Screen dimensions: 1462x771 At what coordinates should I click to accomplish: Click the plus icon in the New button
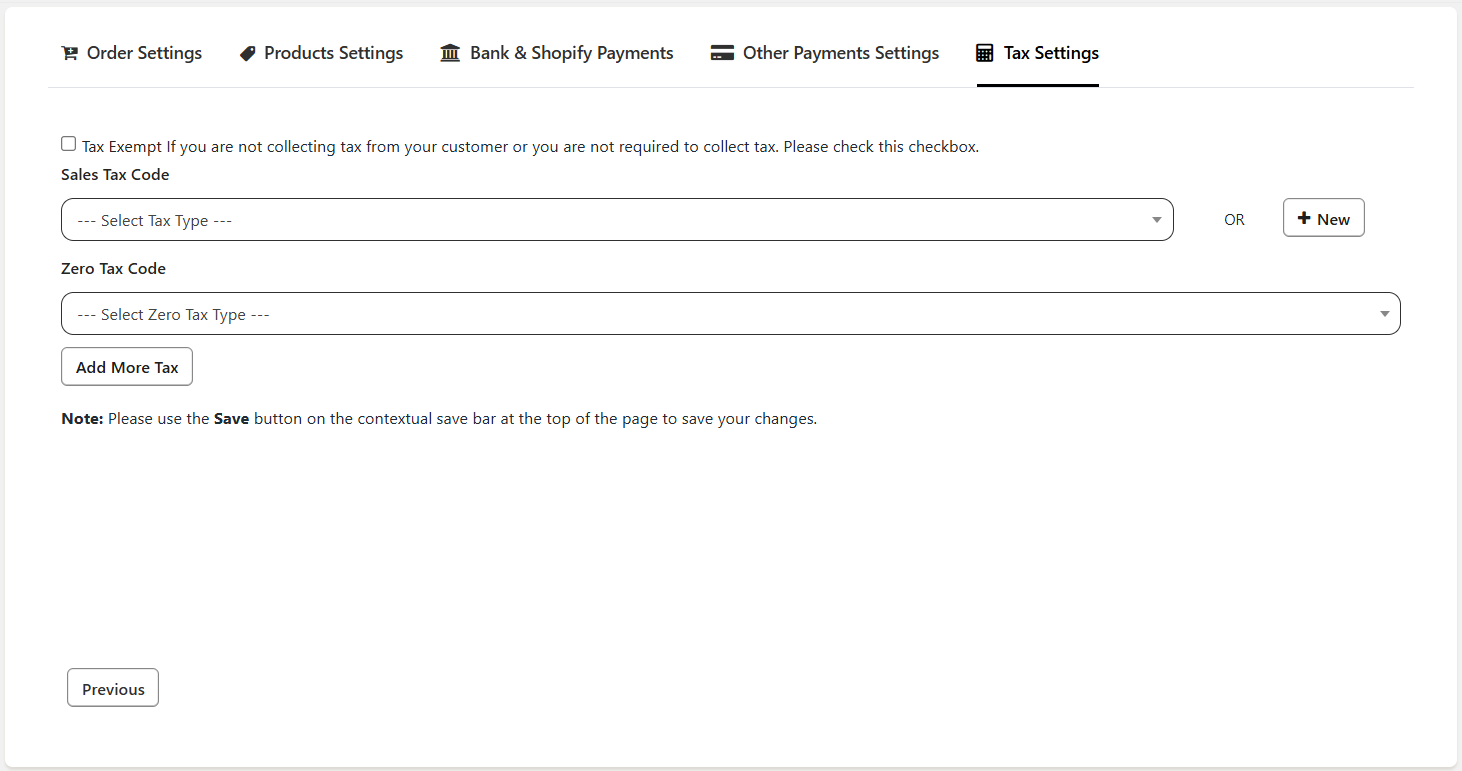click(x=1303, y=219)
